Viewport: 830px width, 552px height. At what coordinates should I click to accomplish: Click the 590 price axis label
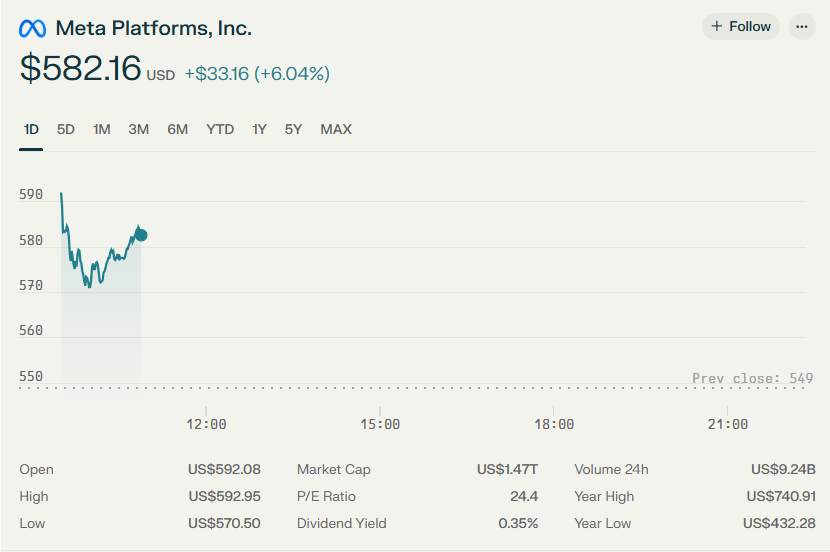coord(31,195)
